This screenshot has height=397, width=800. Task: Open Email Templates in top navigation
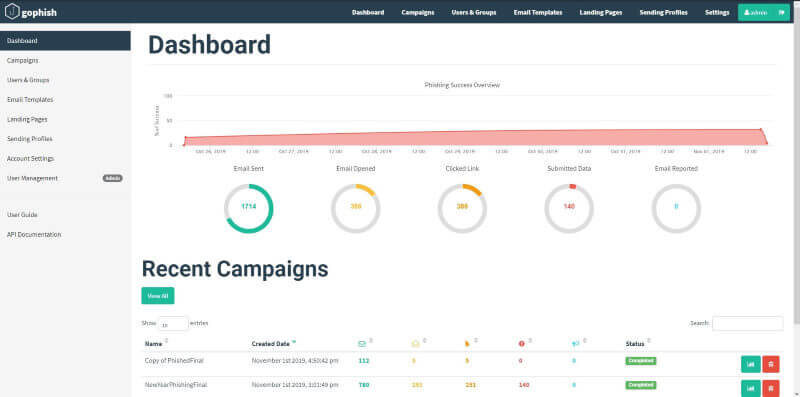coord(538,12)
